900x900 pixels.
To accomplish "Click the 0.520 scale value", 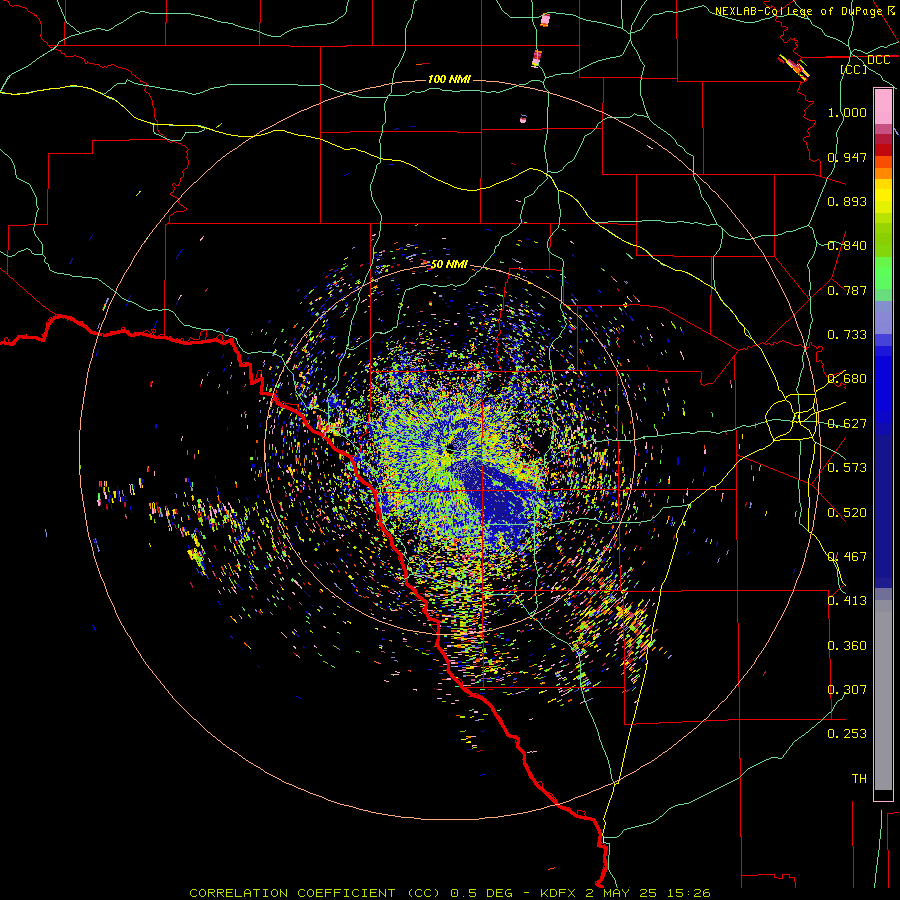I will coord(847,513).
